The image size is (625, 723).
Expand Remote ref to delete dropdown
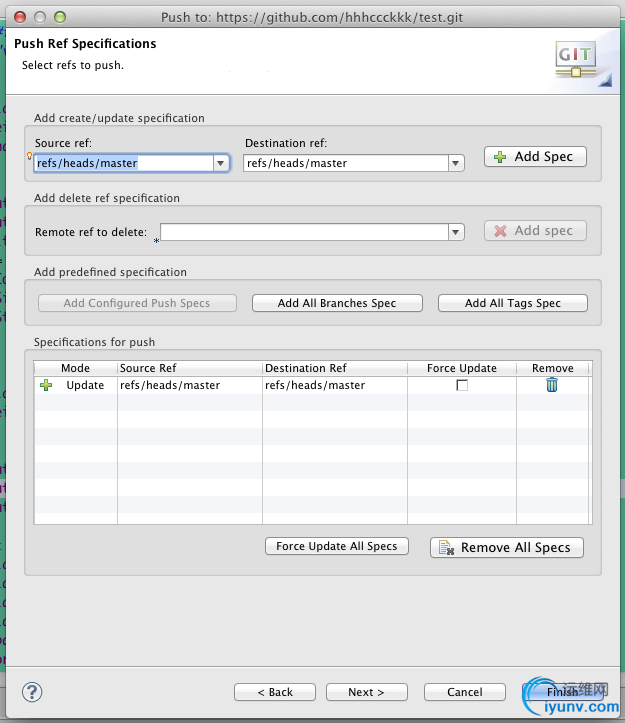coord(456,232)
